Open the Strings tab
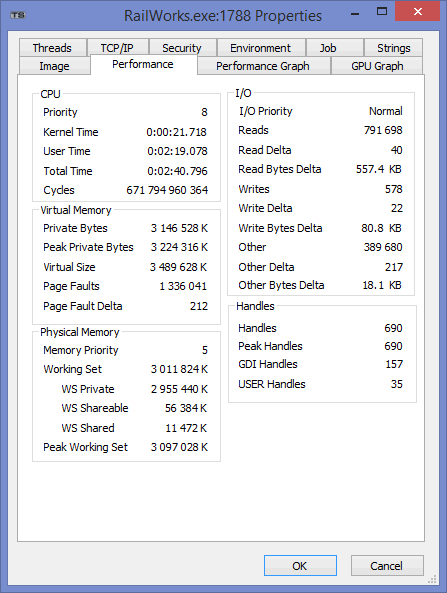 coord(393,48)
